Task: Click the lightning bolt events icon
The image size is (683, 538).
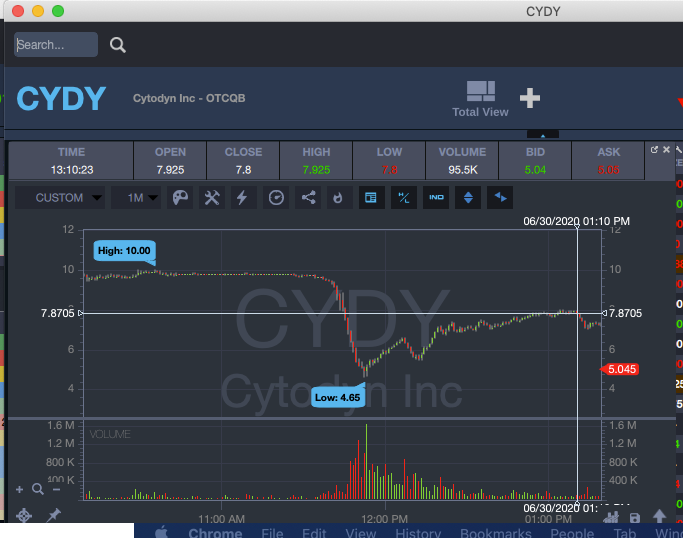Action: (243, 198)
